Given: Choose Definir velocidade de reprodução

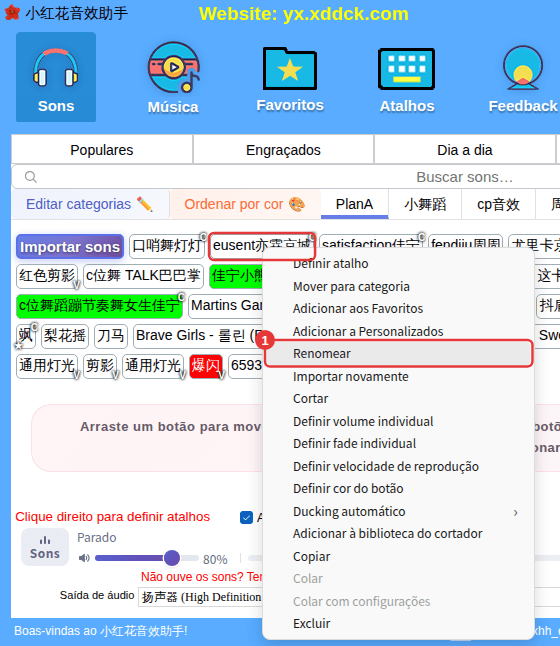Looking at the screenshot, I should [x=398, y=466].
